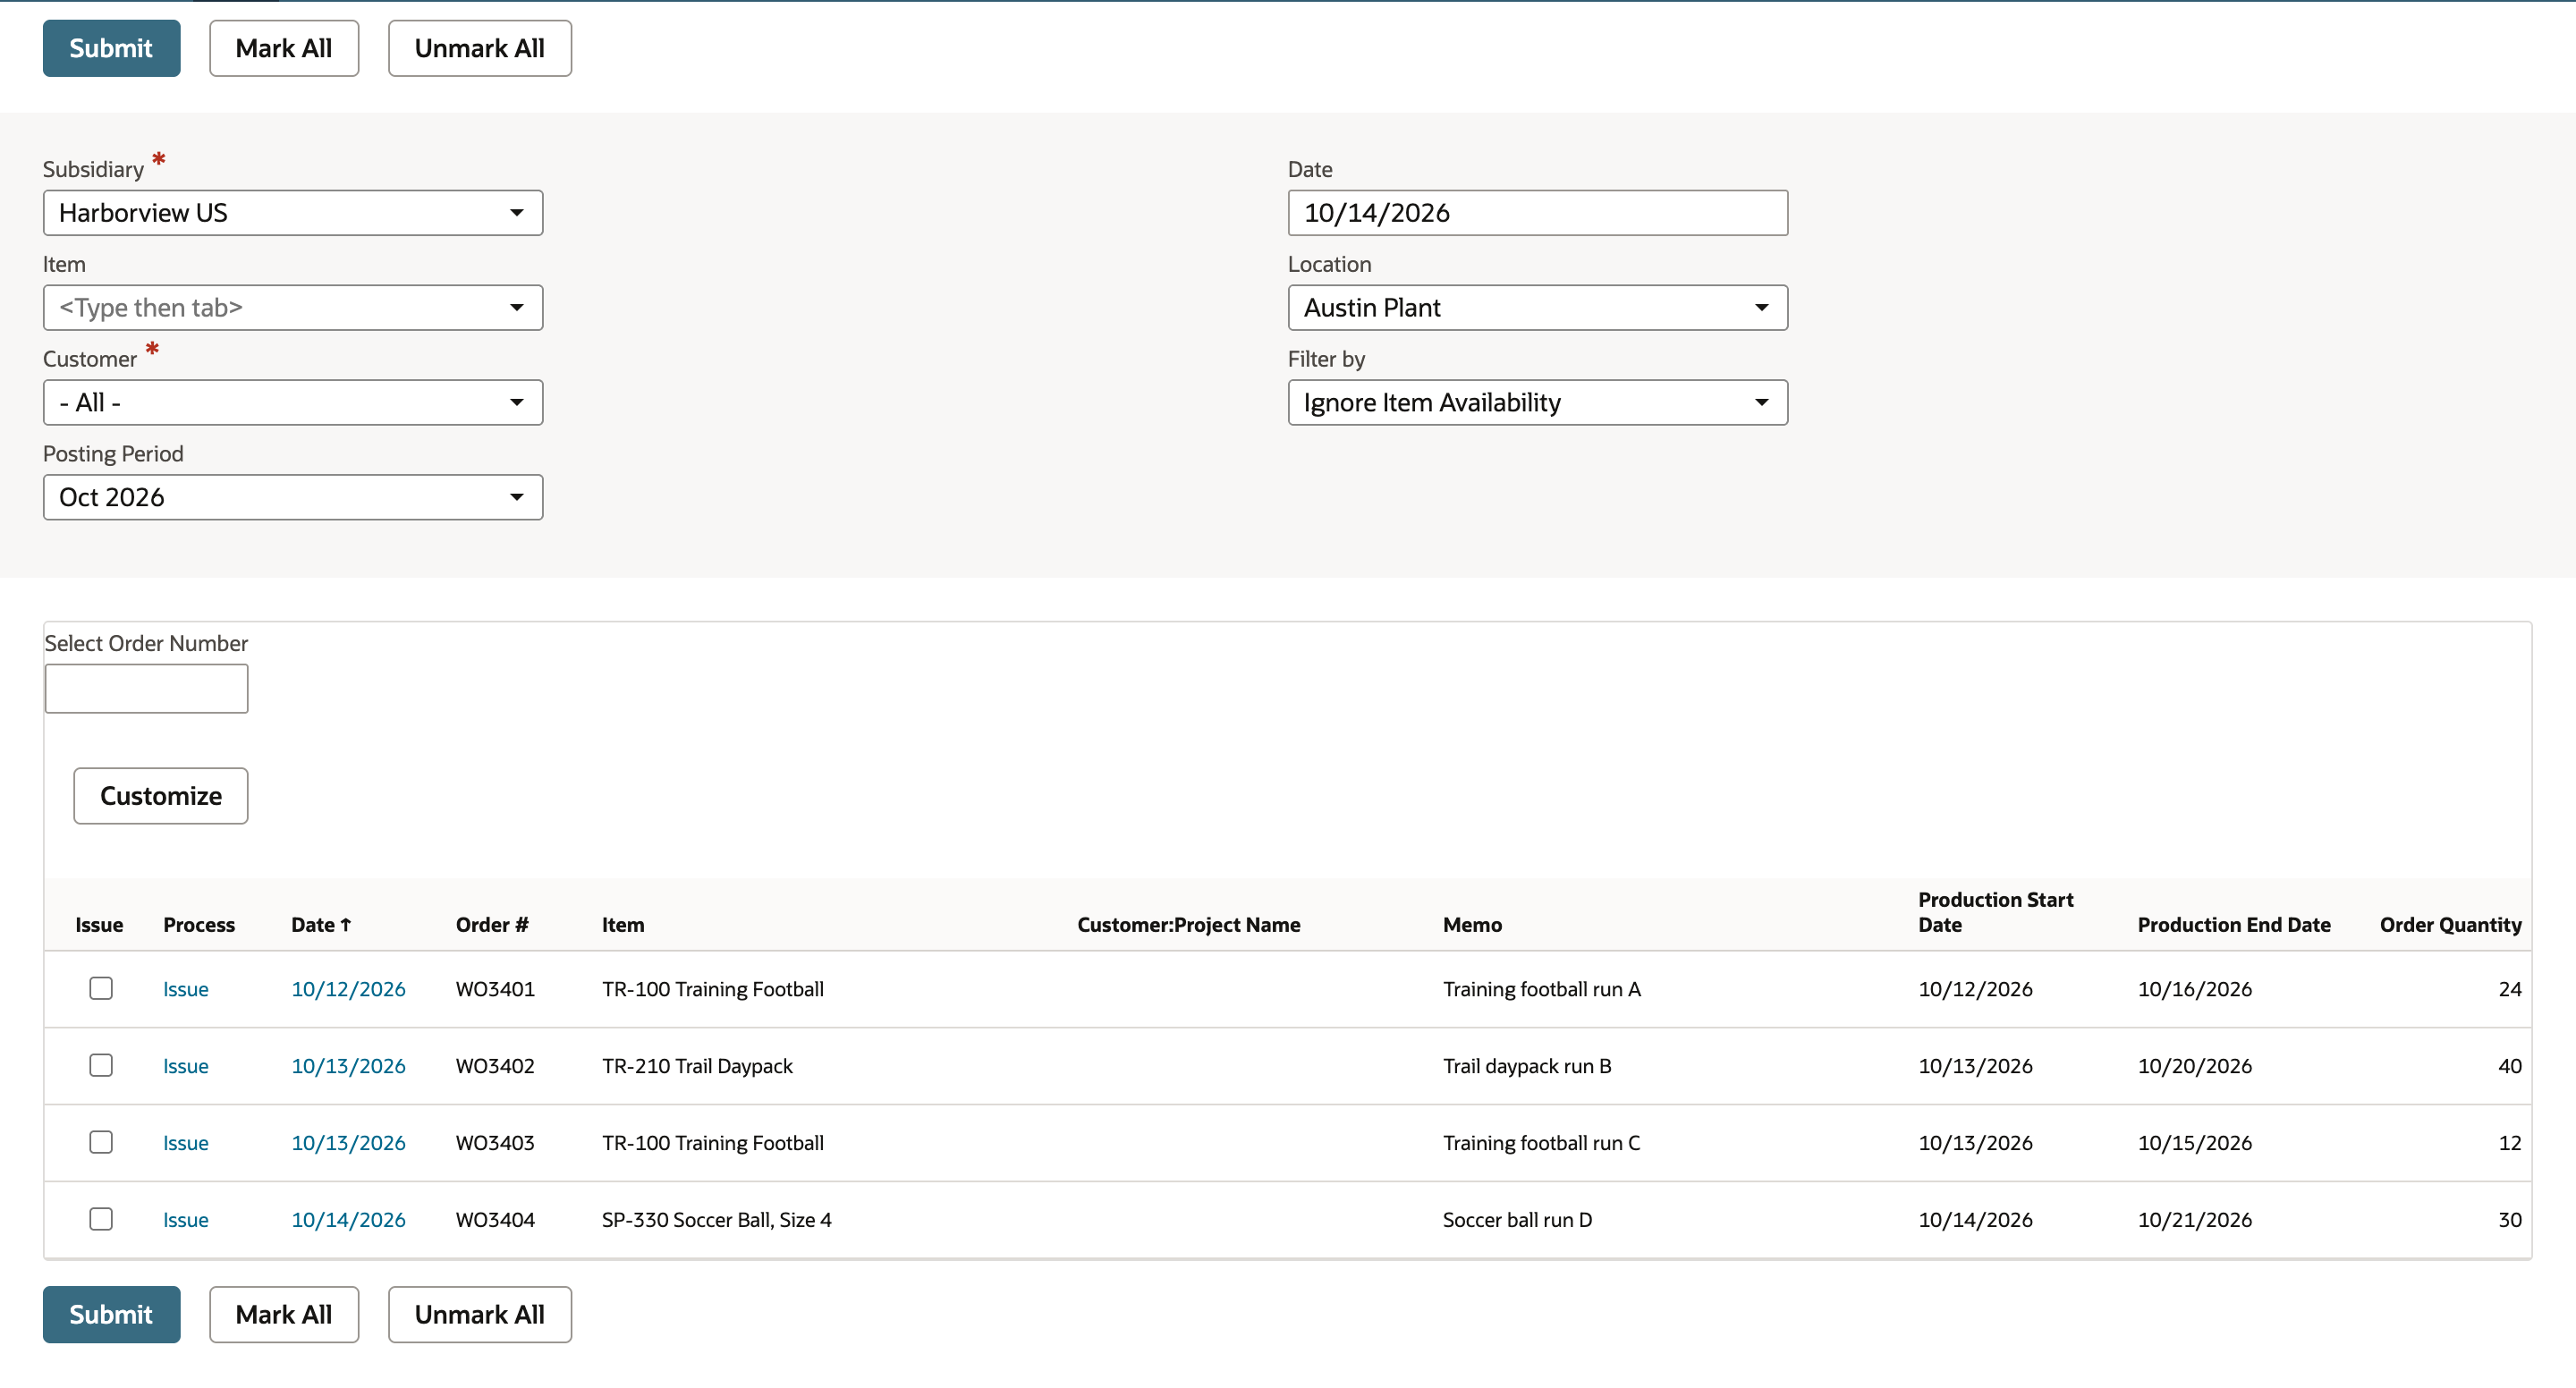
Task: Click the Issue link for WO3404
Action: (186, 1220)
